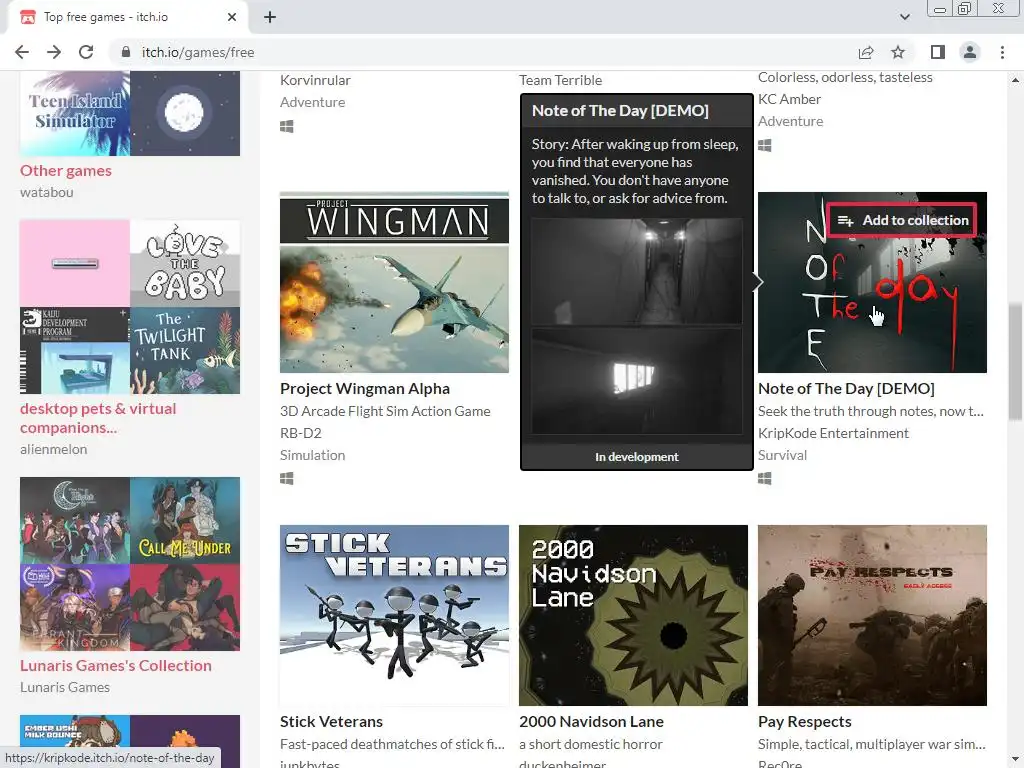Filter by Survival genre
Screen dimensions: 1024x768
[782, 455]
